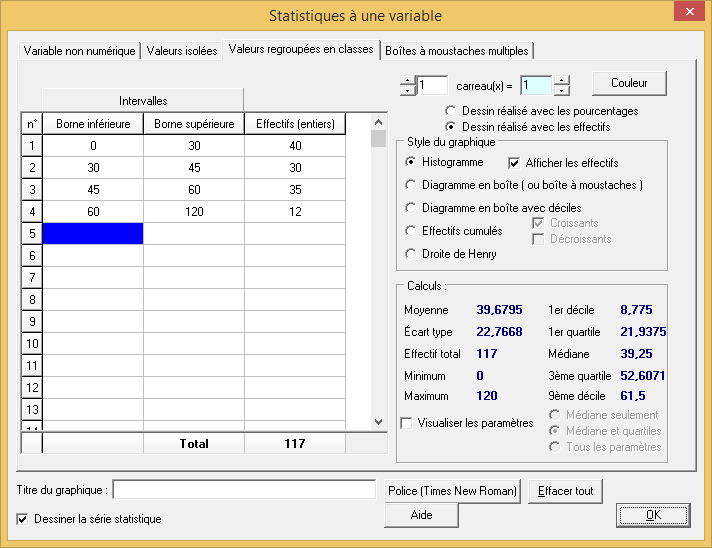Open the Variable non numérique tab
Image resolution: width=712 pixels, height=548 pixels.
(79, 51)
